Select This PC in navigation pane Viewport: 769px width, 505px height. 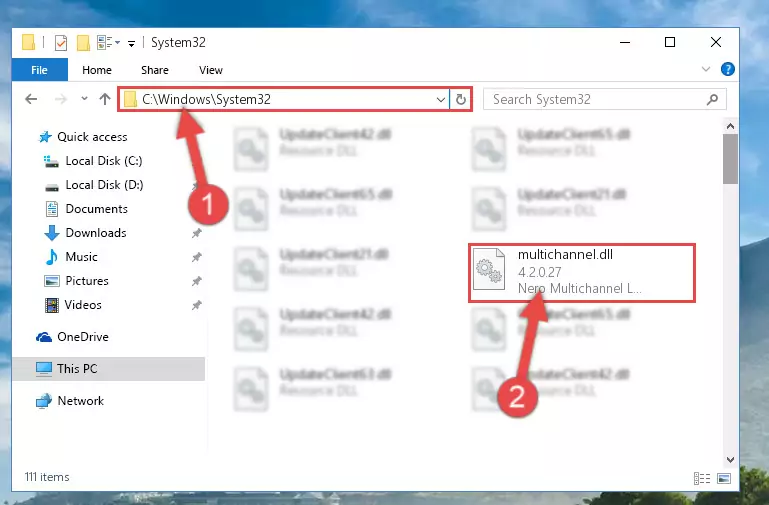tap(108, 369)
